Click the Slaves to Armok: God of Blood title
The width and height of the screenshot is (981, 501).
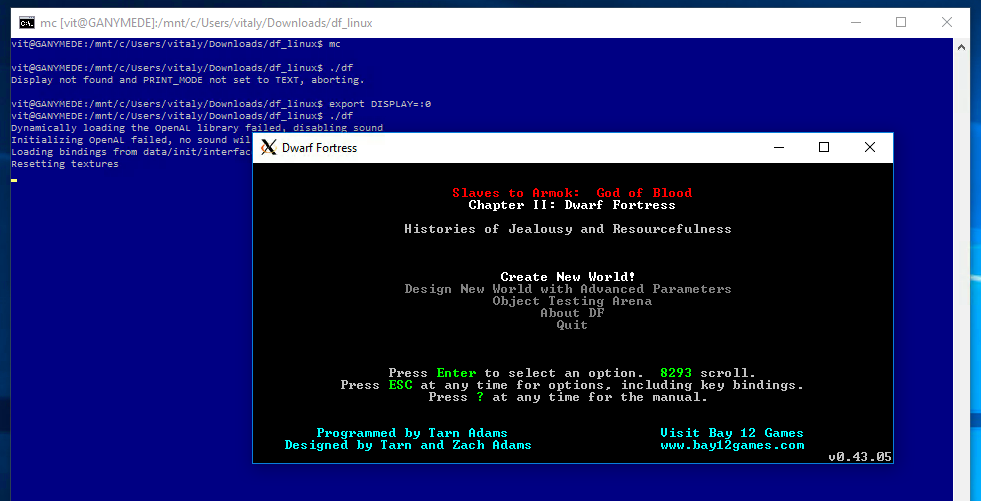572,193
